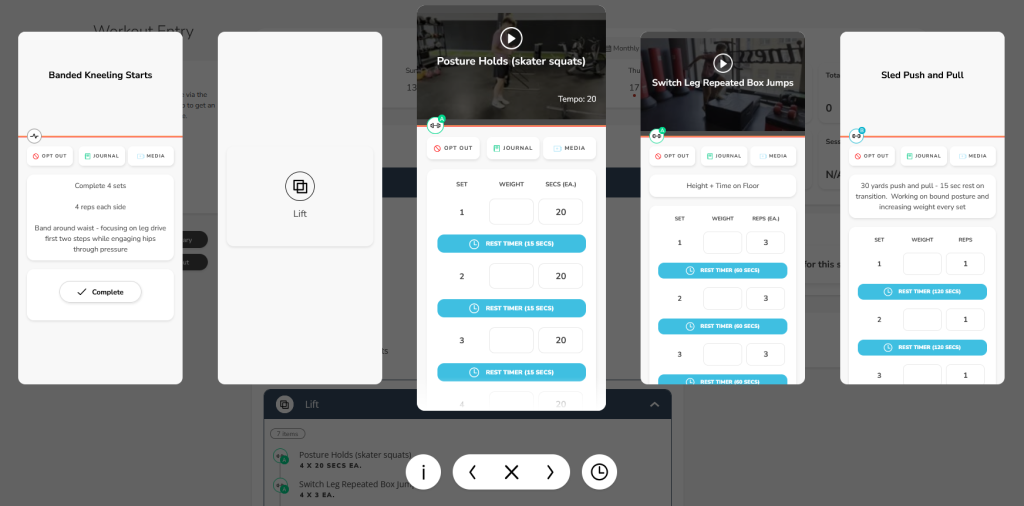Click the Lift stack icon in the Lift card

pyautogui.click(x=300, y=187)
